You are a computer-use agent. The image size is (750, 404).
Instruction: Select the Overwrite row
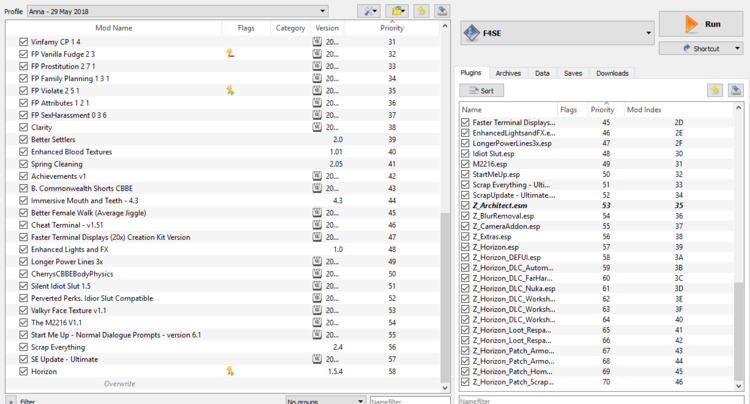[x=223, y=383]
